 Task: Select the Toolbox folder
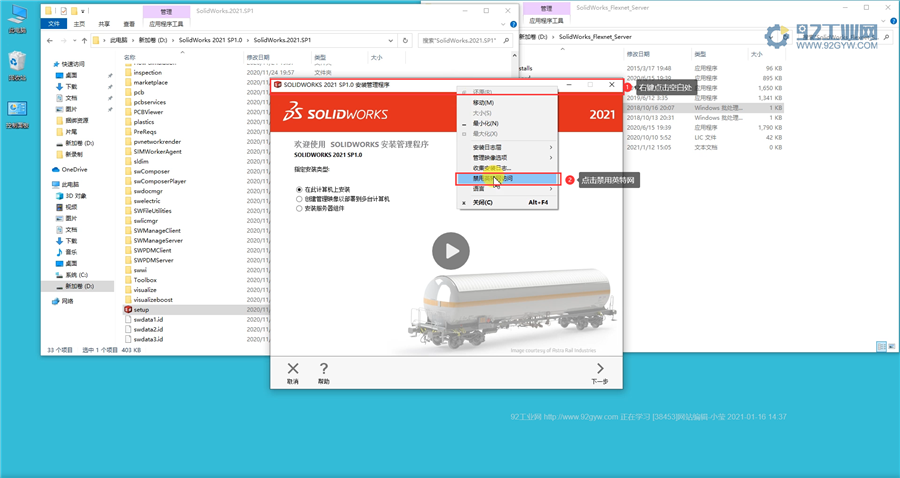pyautogui.click(x=145, y=279)
